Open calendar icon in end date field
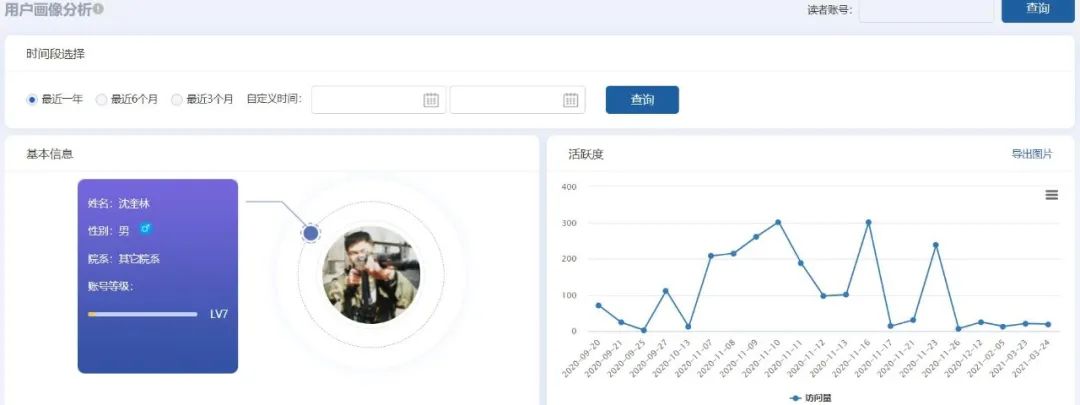The height and width of the screenshot is (405, 1080). pos(571,100)
